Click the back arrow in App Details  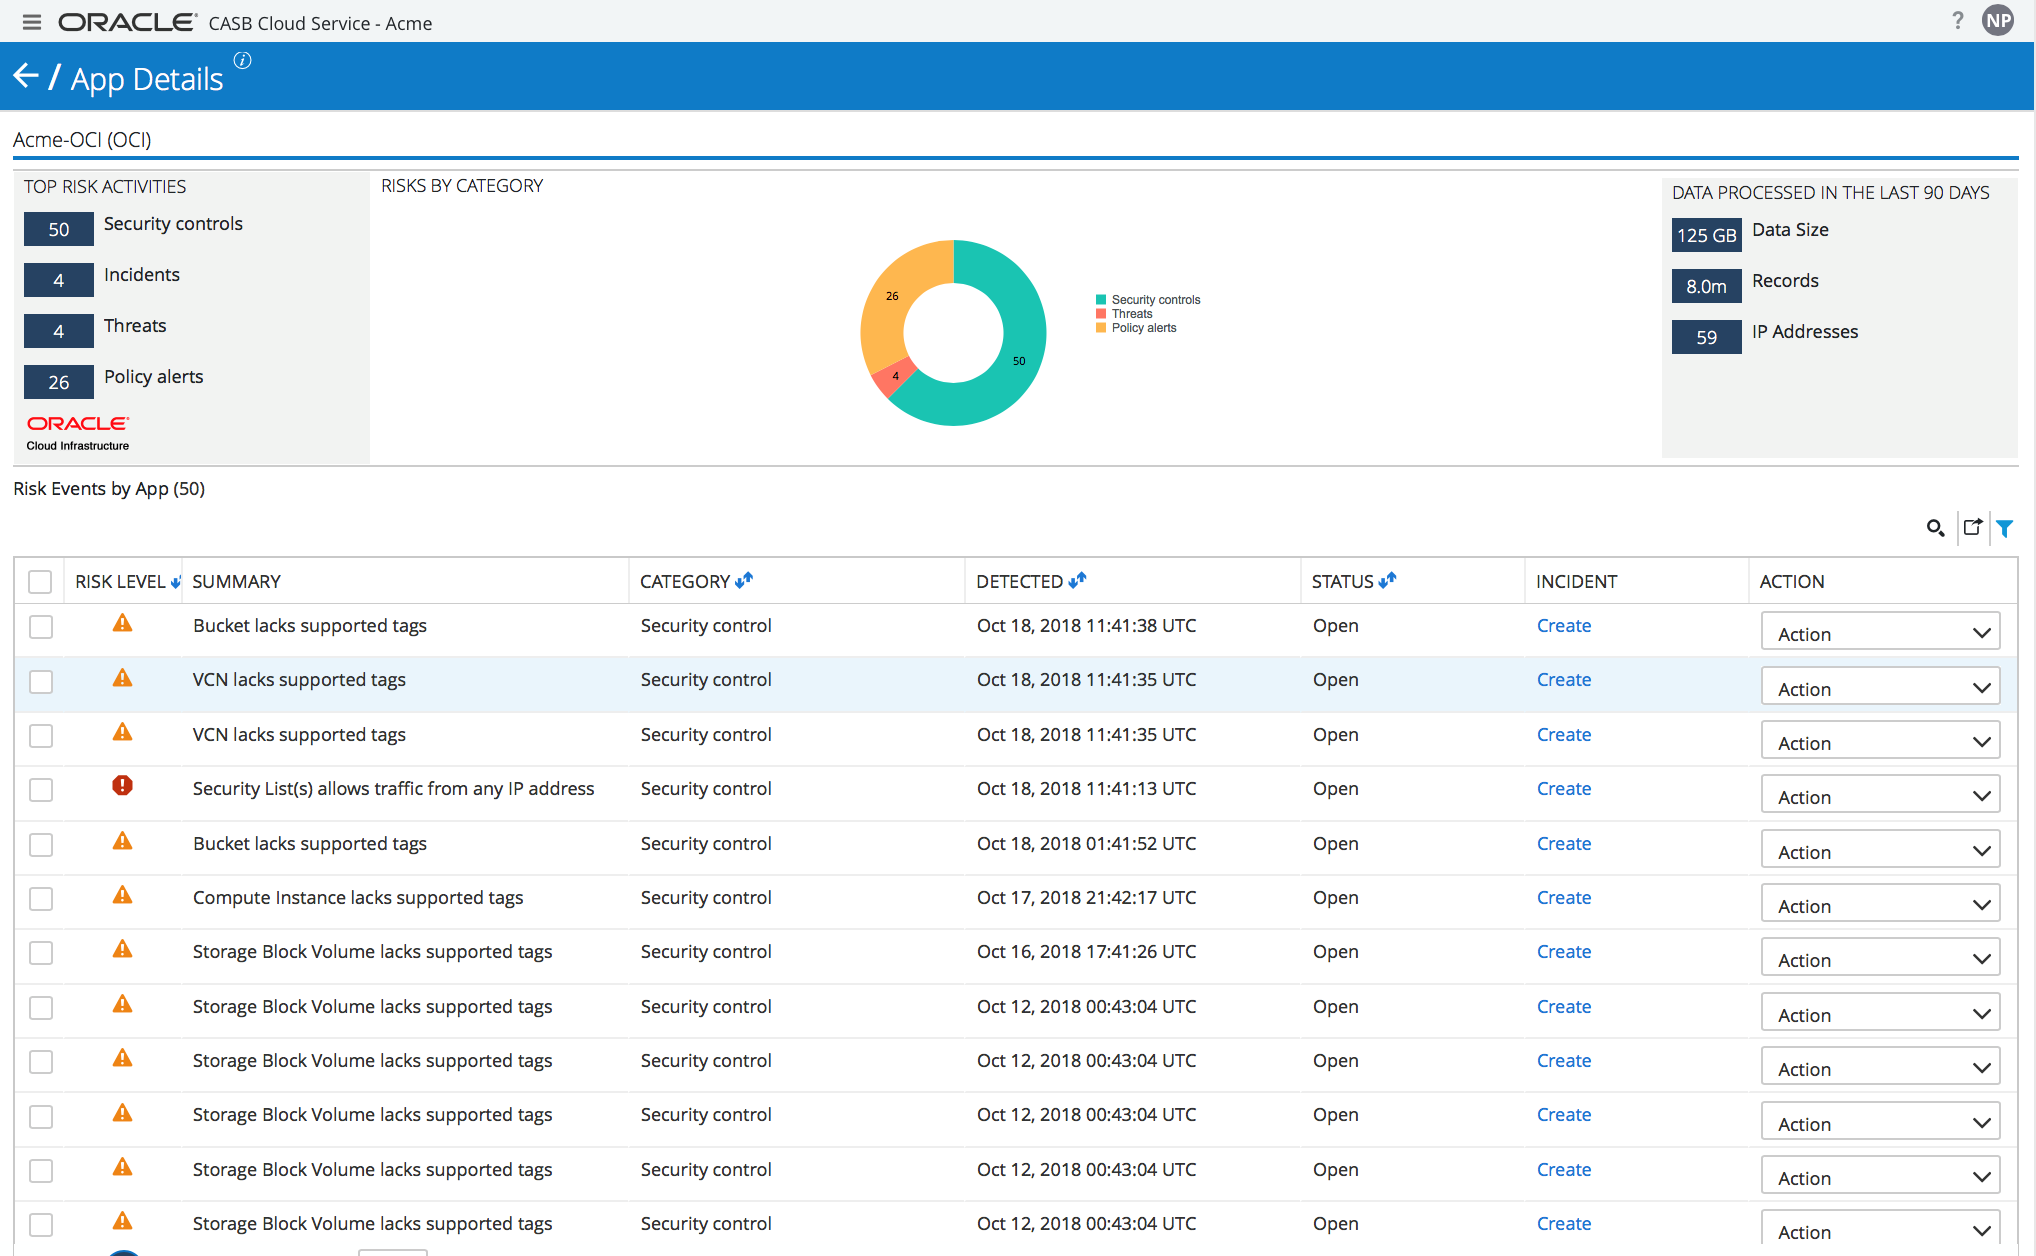tap(26, 76)
